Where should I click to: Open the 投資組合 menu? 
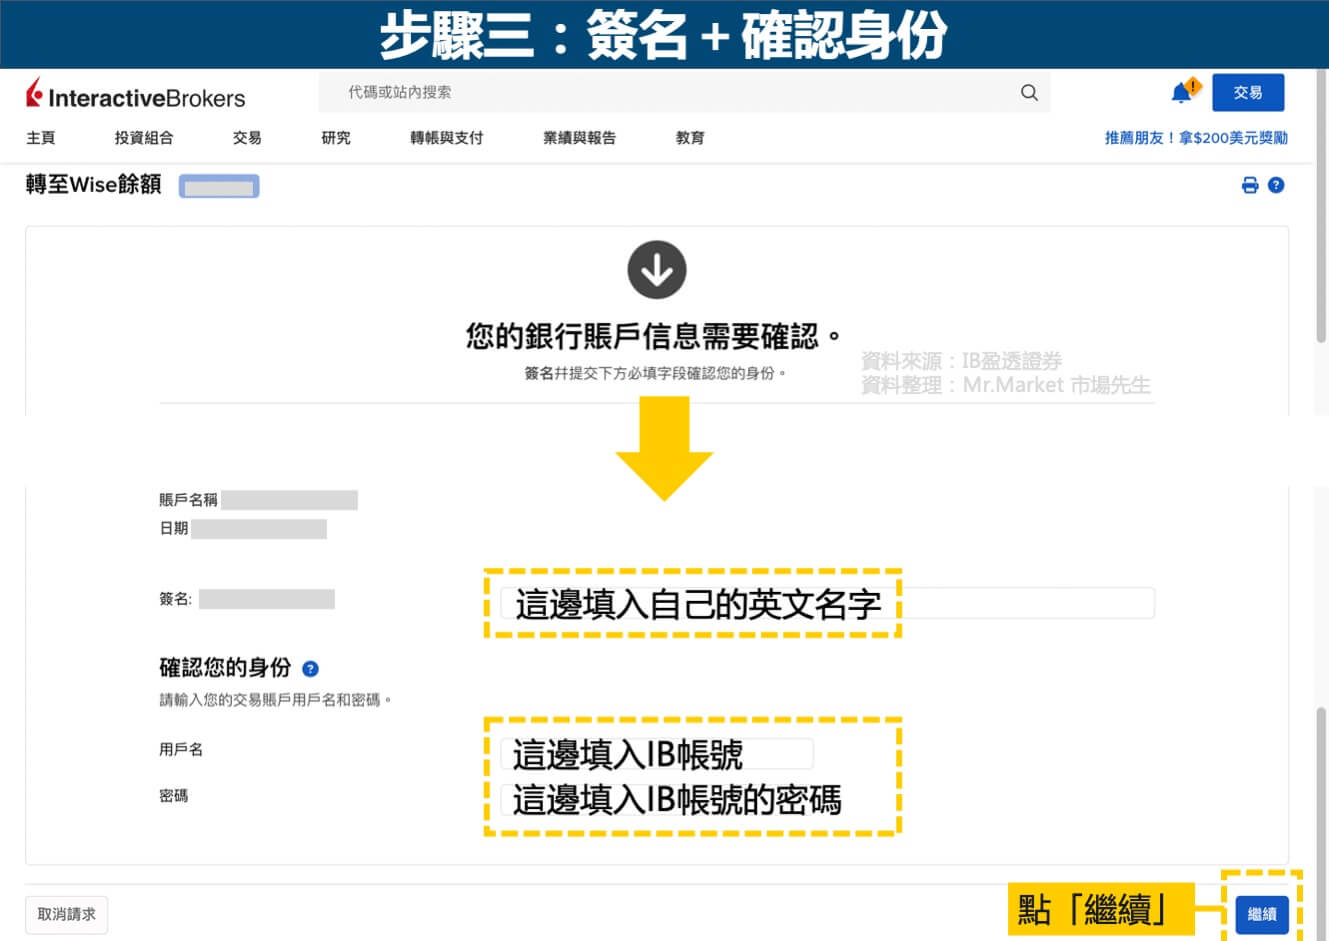[x=144, y=138]
